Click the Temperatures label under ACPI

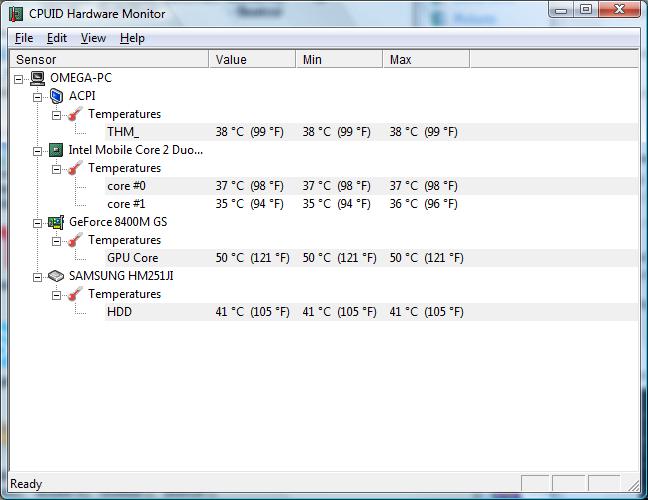(124, 114)
